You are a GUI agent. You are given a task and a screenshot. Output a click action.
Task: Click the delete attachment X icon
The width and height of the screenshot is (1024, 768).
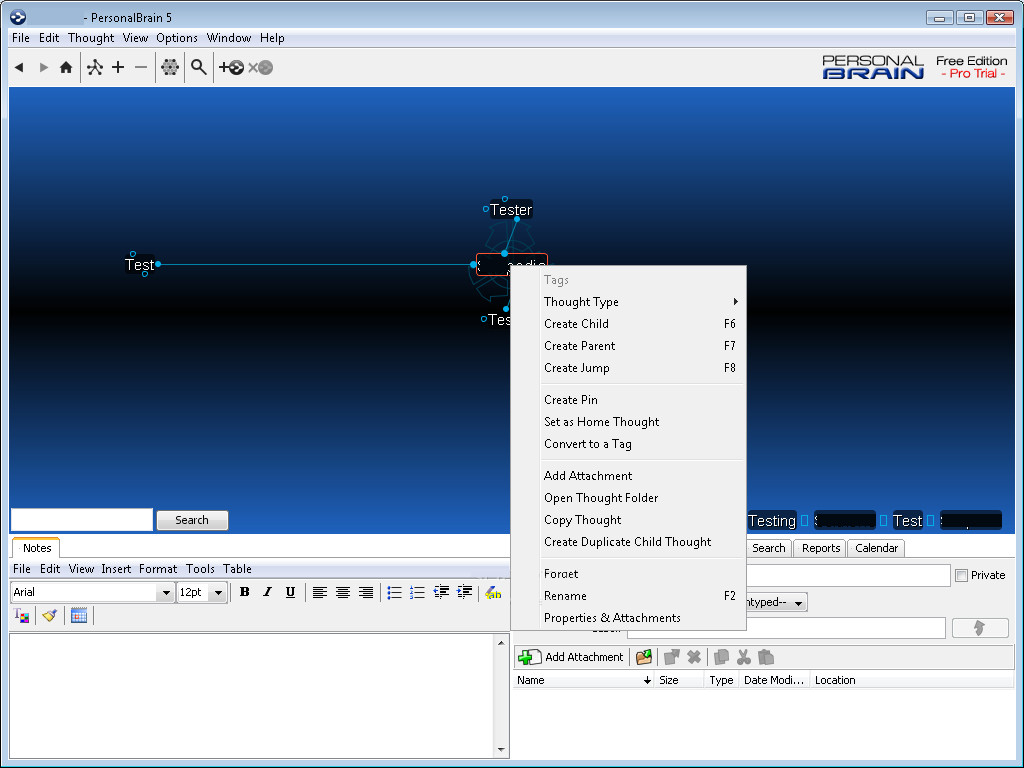[694, 657]
